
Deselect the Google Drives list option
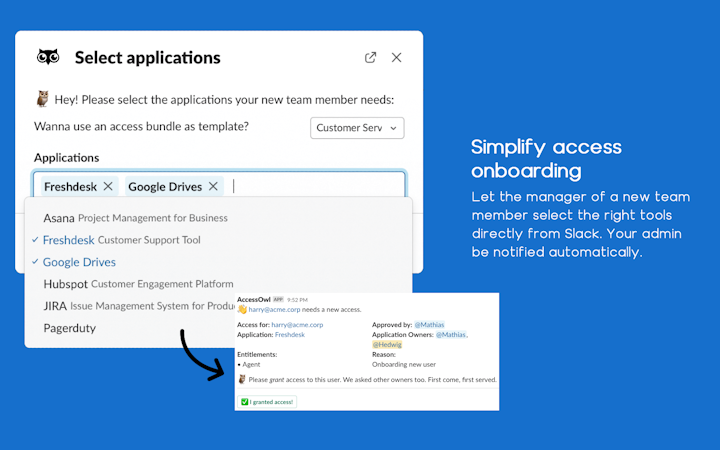point(219,262)
